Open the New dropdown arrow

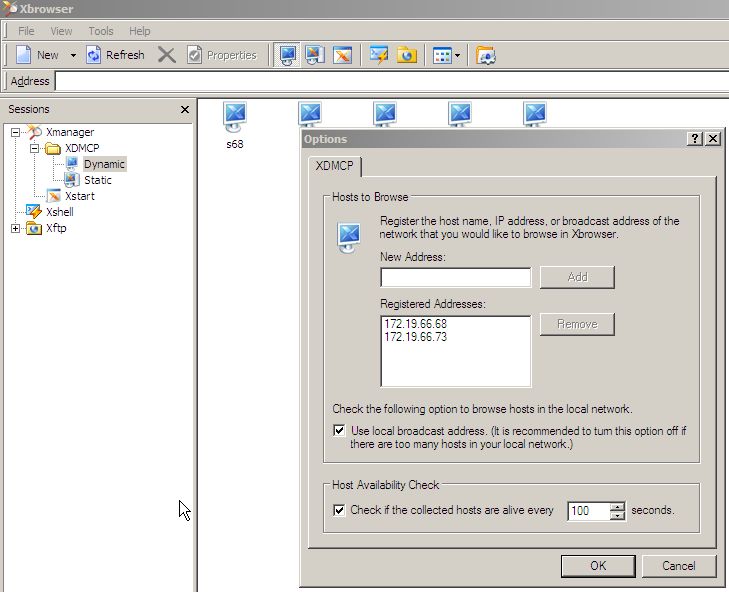73,55
